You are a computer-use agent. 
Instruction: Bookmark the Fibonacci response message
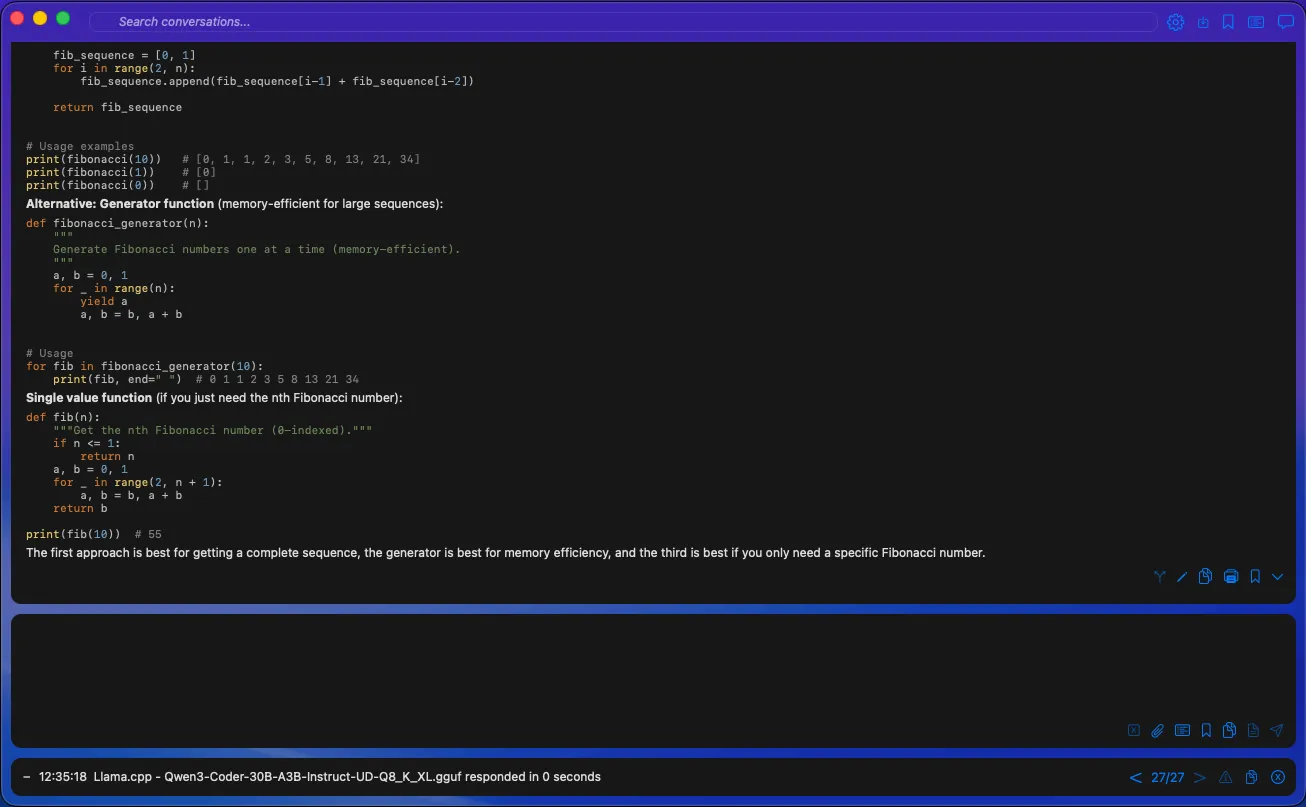tap(1255, 576)
